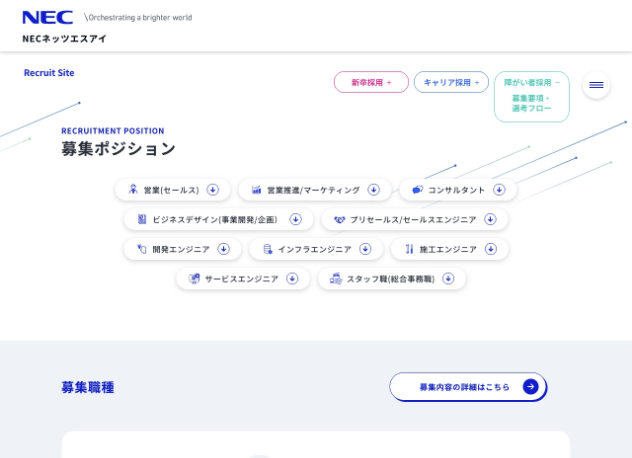Screen dimensions: 632x458
Task: Click the office icon for スタッフ職
Action: pyautogui.click(x=336, y=279)
